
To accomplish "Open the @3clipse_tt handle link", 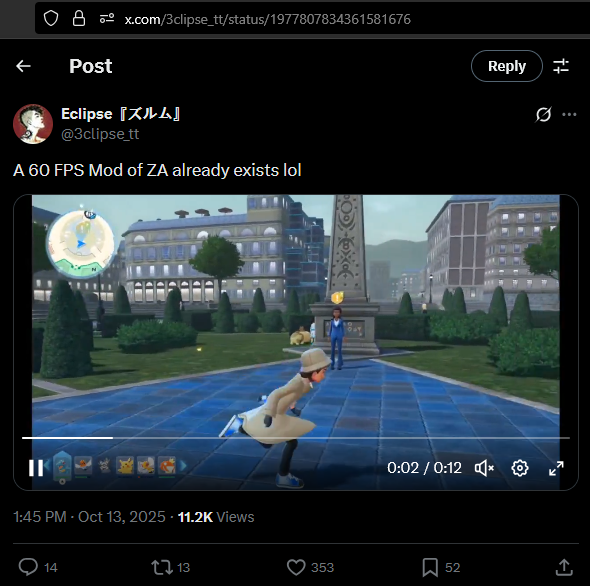I will click(100, 134).
